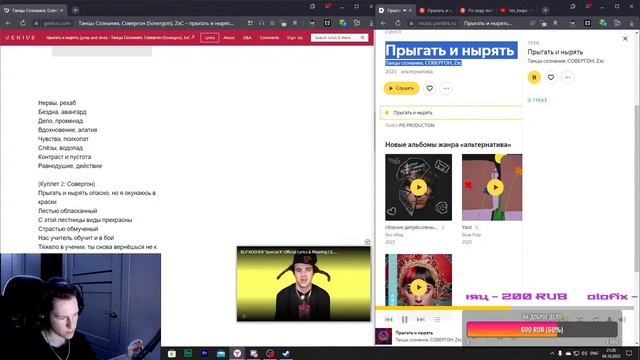
Task: Click lyric line Страстью обмученный
Action: tap(68, 229)
